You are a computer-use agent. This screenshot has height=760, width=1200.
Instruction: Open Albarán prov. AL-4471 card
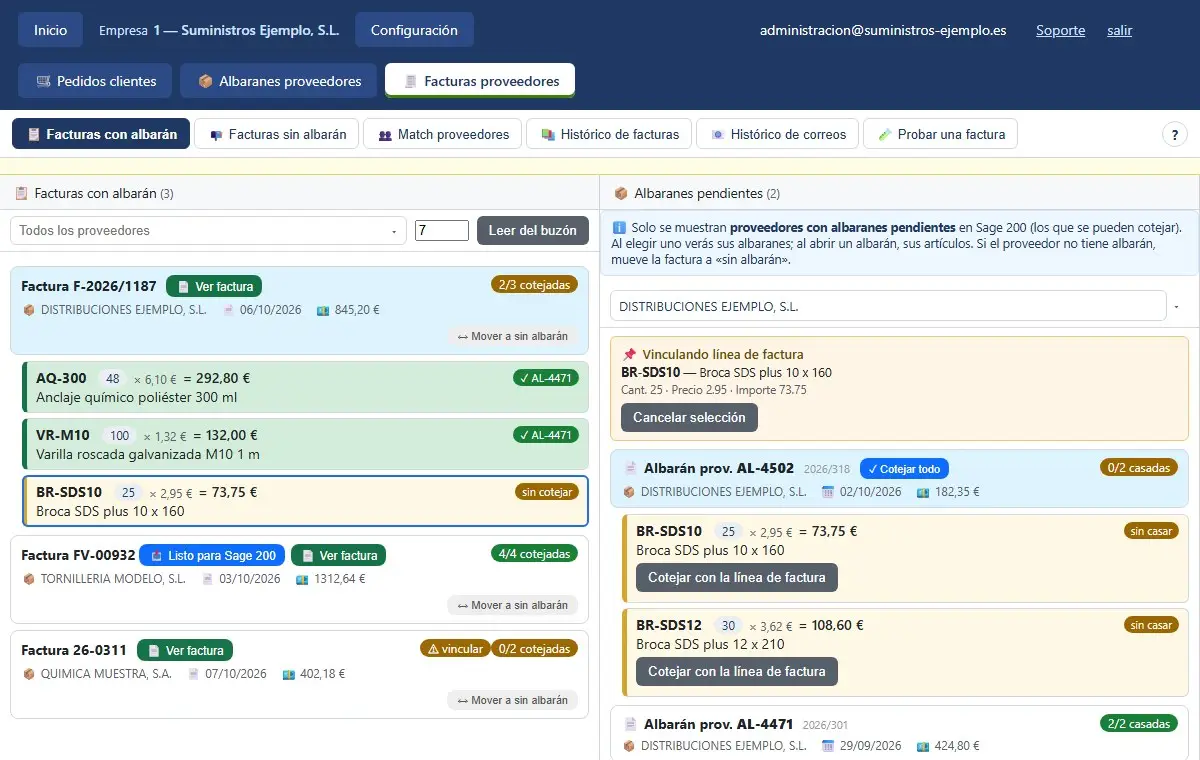click(899, 733)
